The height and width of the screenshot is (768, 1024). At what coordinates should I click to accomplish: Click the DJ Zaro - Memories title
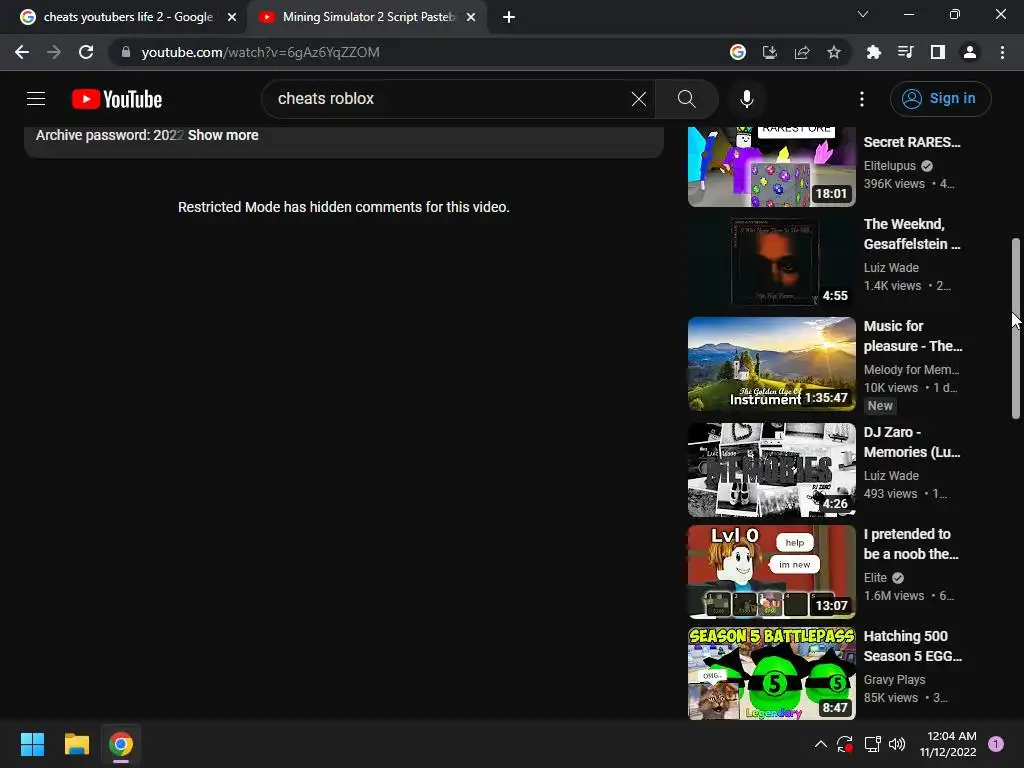(x=912, y=442)
